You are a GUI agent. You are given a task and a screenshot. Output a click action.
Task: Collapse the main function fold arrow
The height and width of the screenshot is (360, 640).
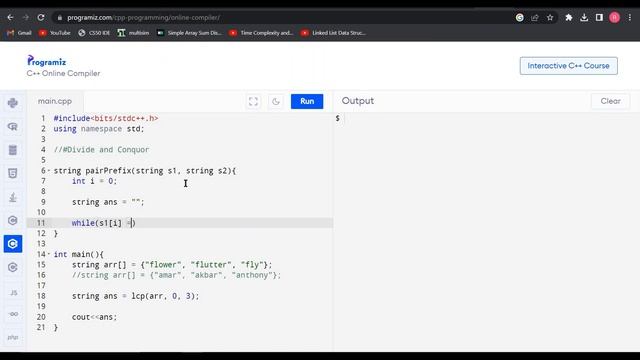[x=49, y=254]
